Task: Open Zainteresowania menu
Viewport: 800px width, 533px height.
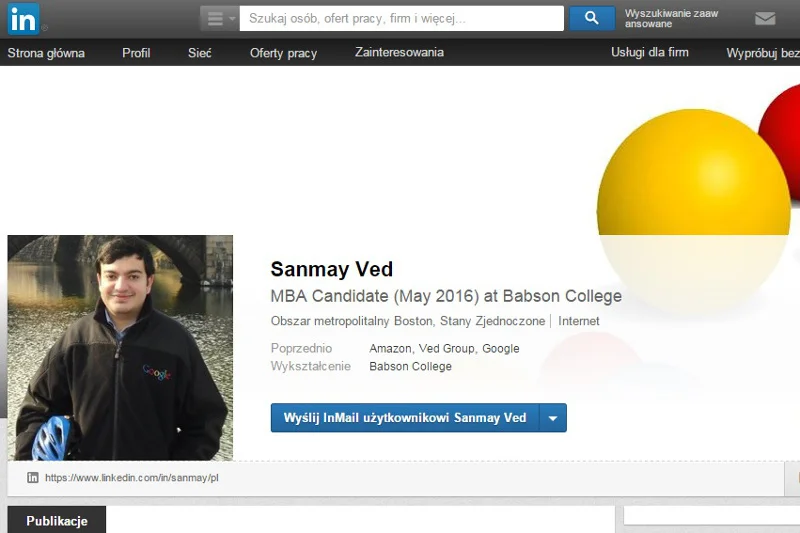Action: 399,53
